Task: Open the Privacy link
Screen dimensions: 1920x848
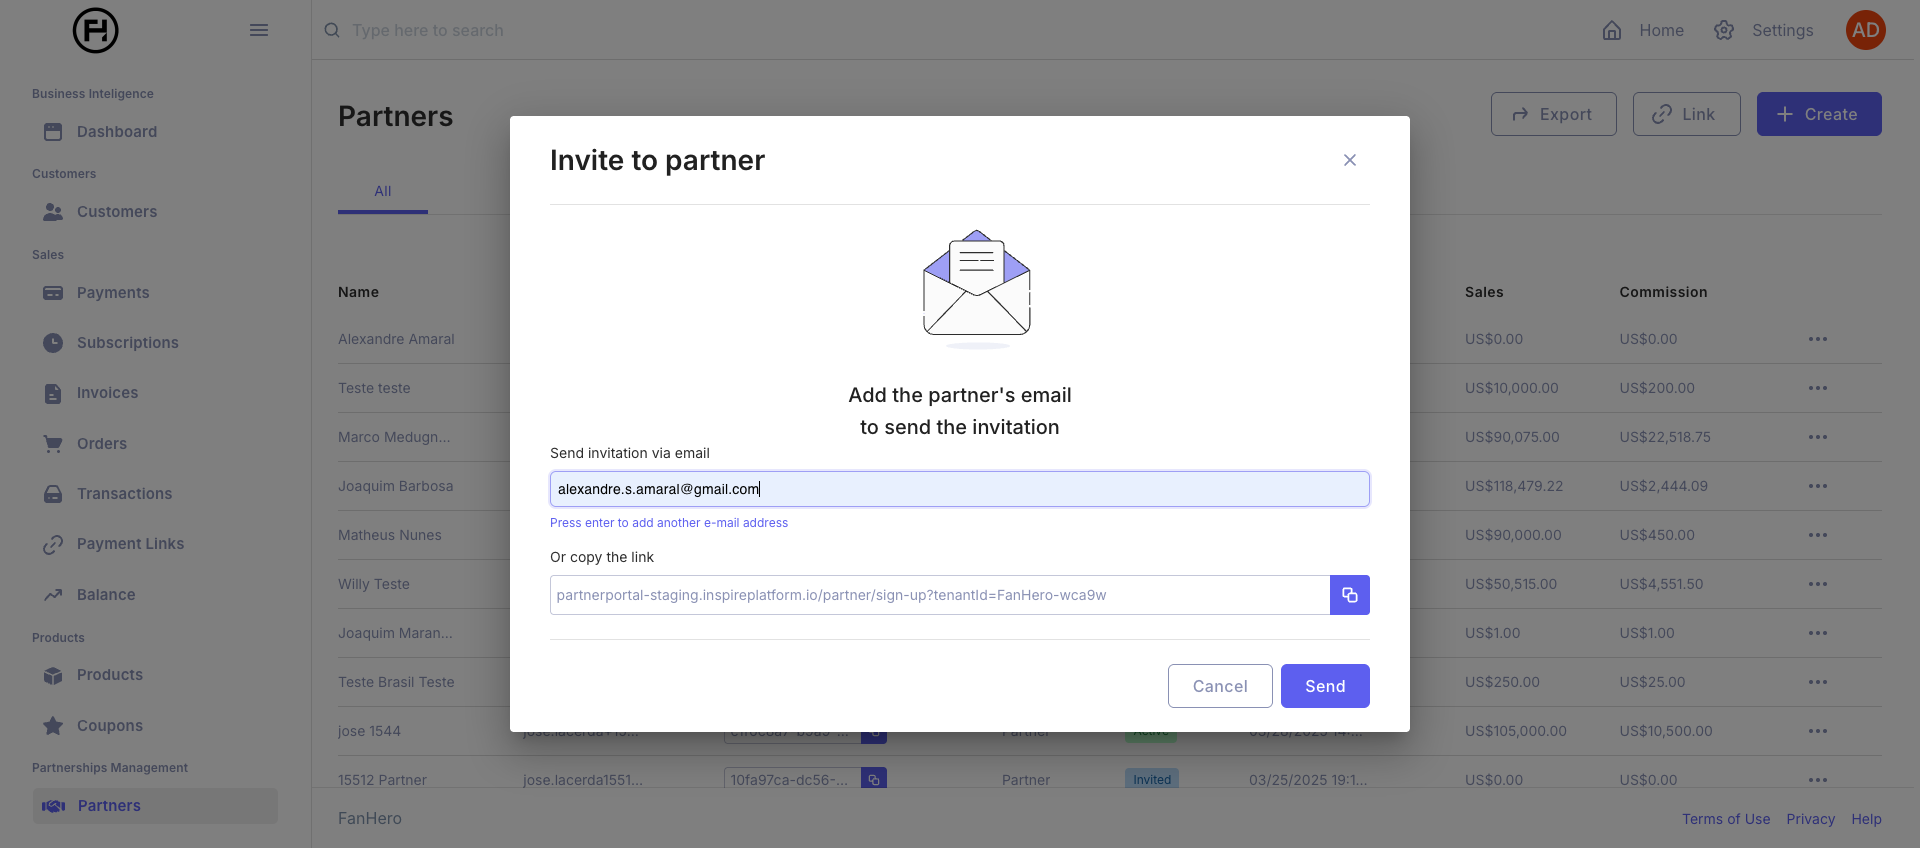Action: click(x=1811, y=819)
